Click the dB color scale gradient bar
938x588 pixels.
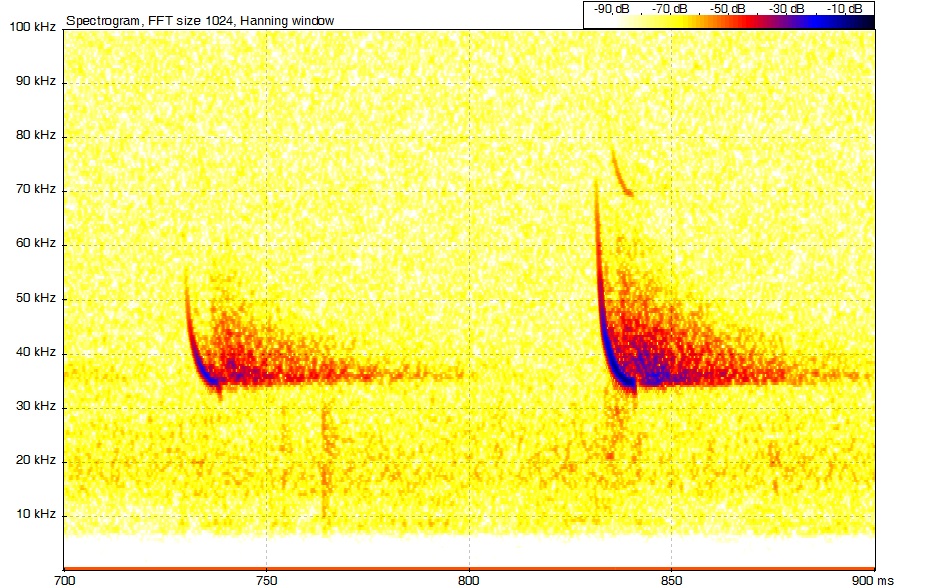tap(729, 22)
